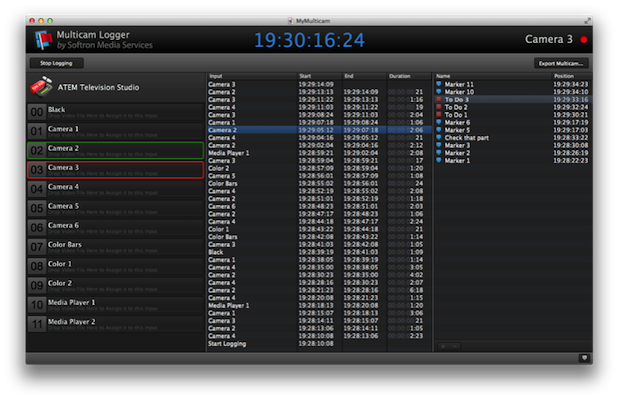619x400 pixels.
Task: Click the Multicam Logger flag logo
Action: tap(43, 40)
